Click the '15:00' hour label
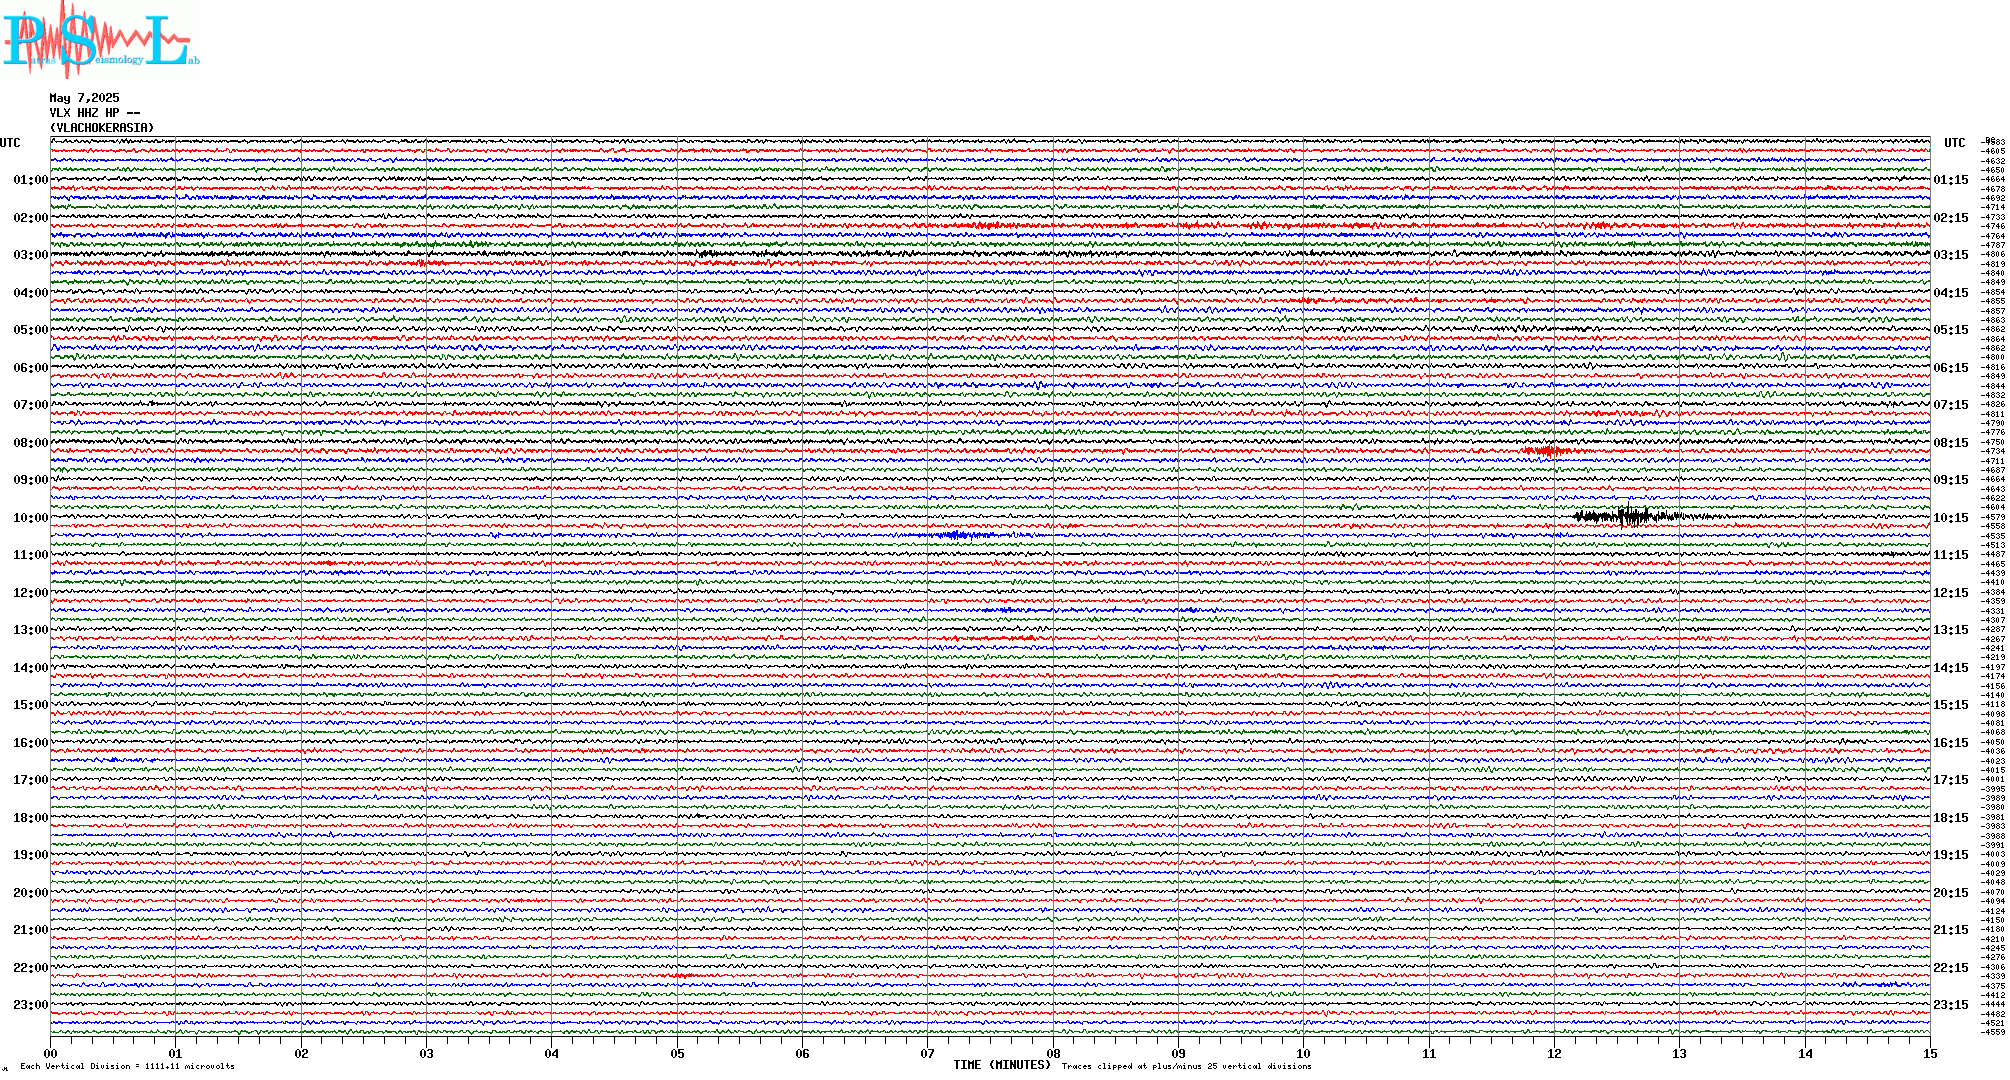 [x=30, y=705]
